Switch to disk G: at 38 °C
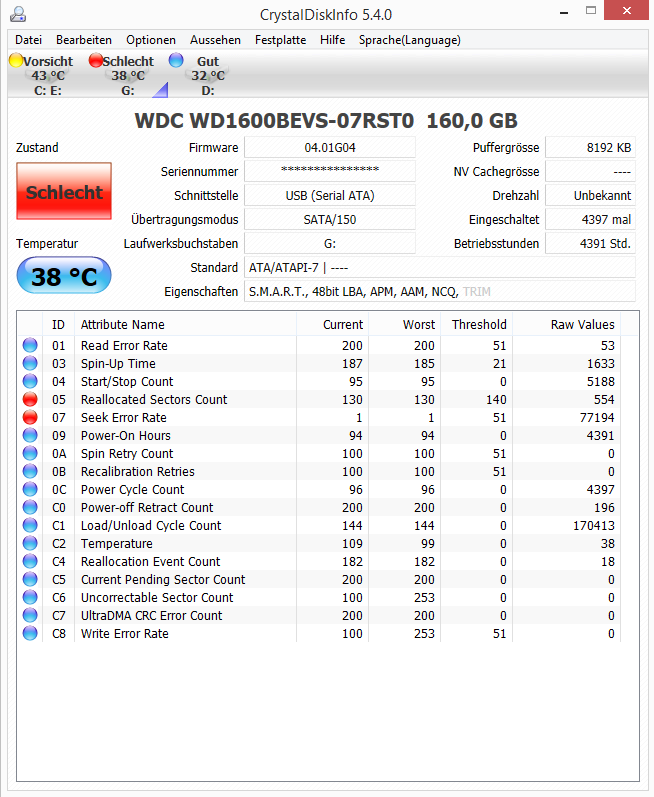This screenshot has height=797, width=654. pyautogui.click(x=128, y=76)
